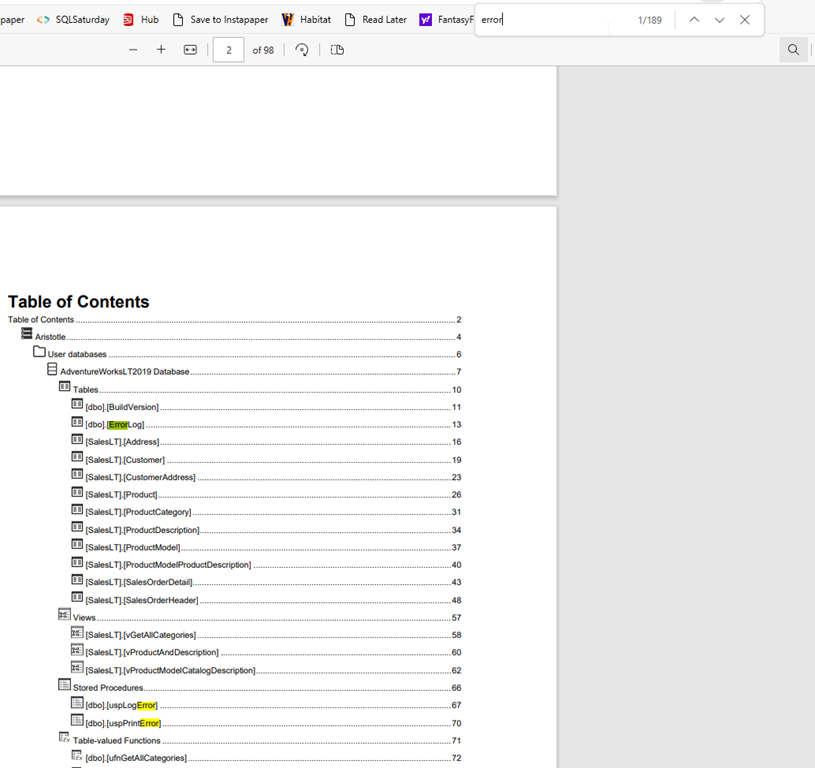
Task: Close the find bar
Action: [745, 20]
